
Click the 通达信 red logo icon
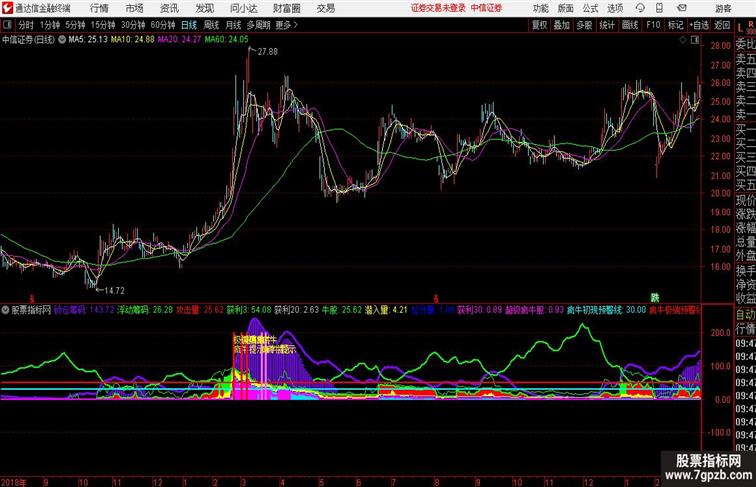[x=7, y=8]
